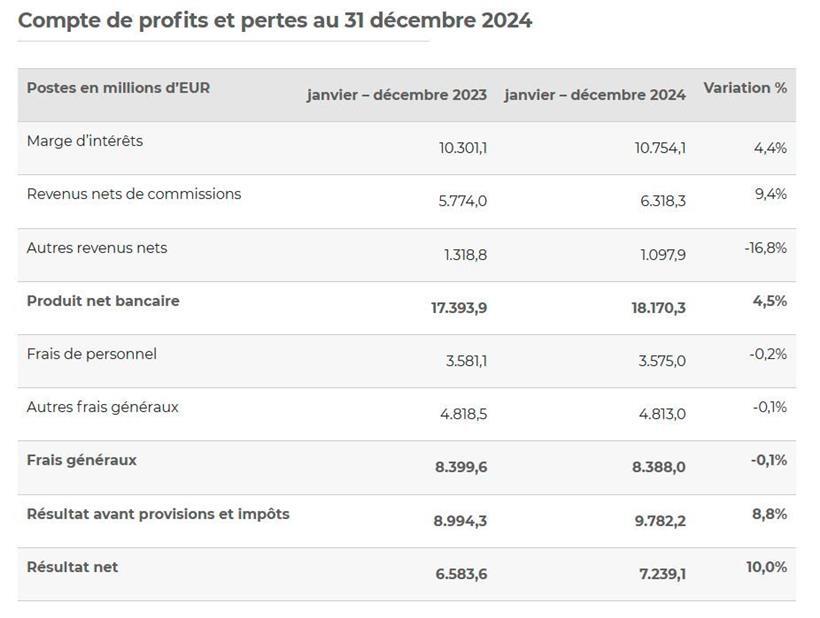
Task: Click the 'Variation %' column header
Action: coord(745,88)
